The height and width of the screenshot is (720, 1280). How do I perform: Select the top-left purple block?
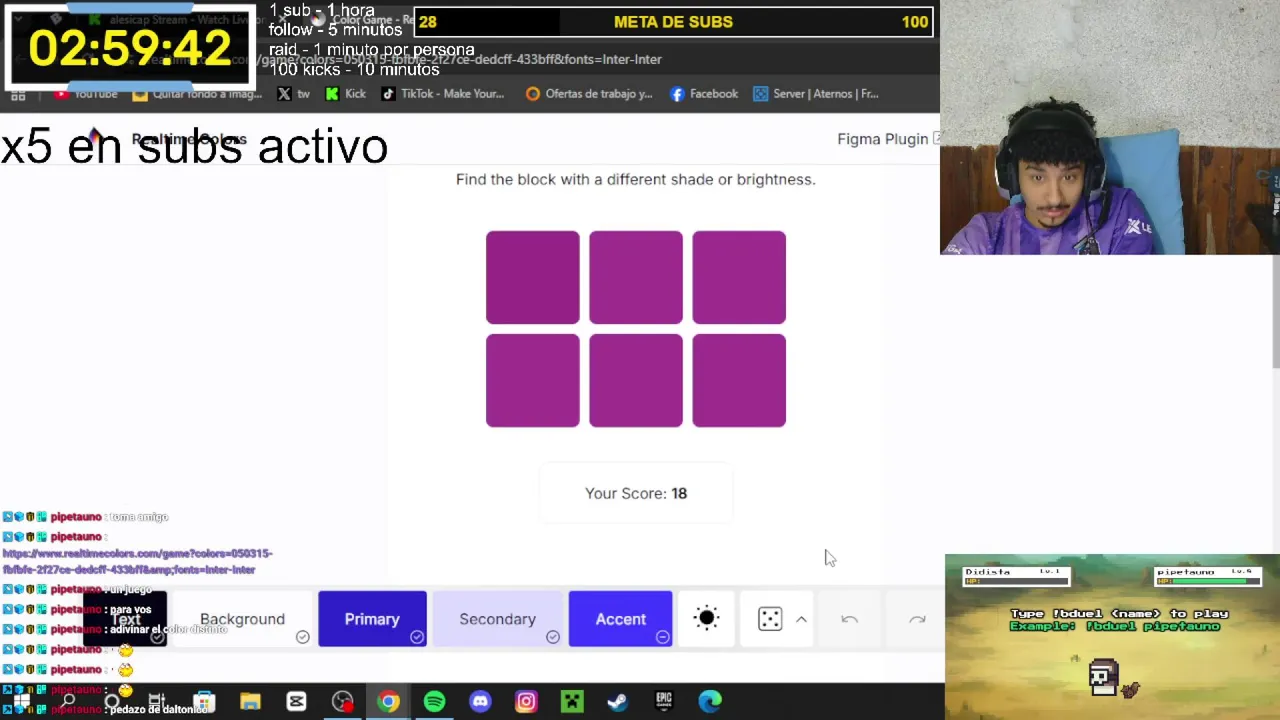[x=532, y=278]
